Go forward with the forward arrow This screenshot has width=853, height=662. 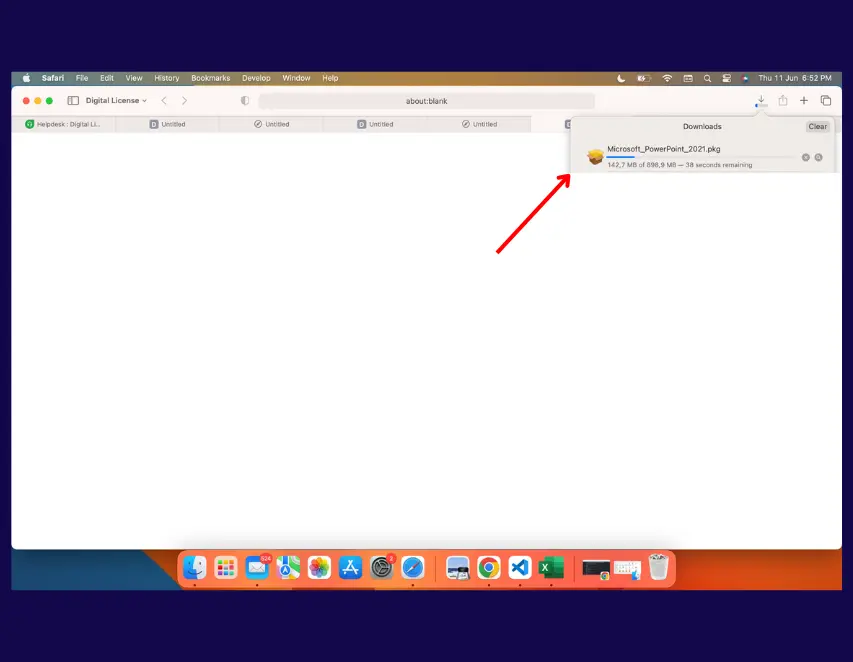pyautogui.click(x=184, y=101)
